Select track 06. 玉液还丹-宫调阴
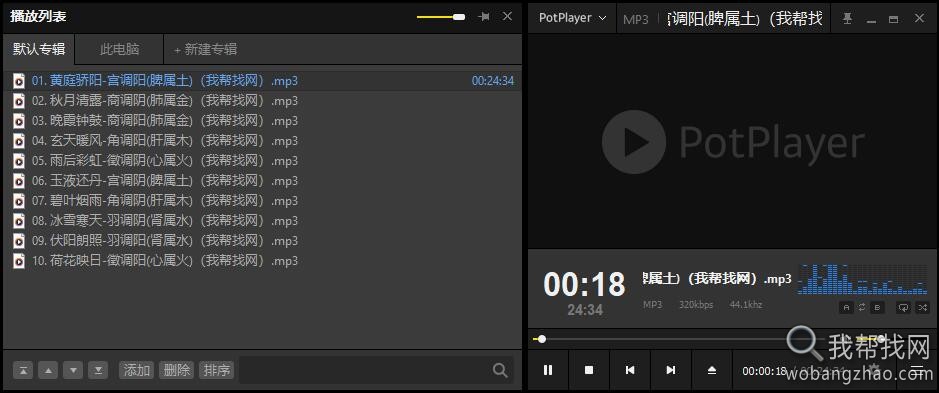Viewport: 939px width, 393px height. point(262,181)
